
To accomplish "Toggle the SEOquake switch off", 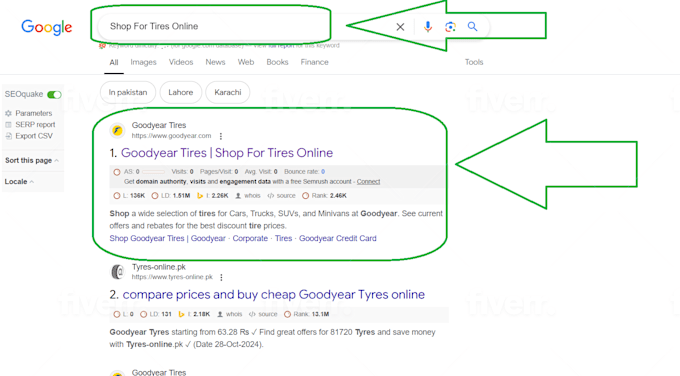I will coord(54,95).
